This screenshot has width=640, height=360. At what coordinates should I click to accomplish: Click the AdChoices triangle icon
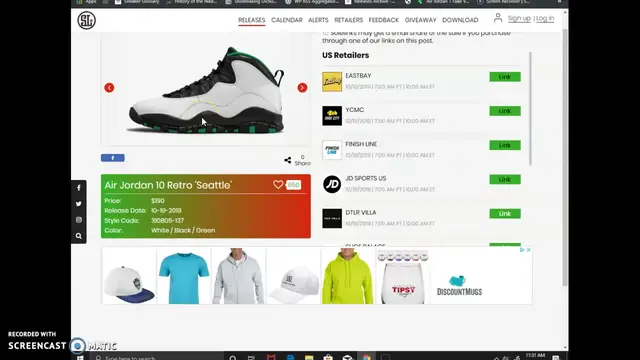pyautogui.click(x=522, y=250)
